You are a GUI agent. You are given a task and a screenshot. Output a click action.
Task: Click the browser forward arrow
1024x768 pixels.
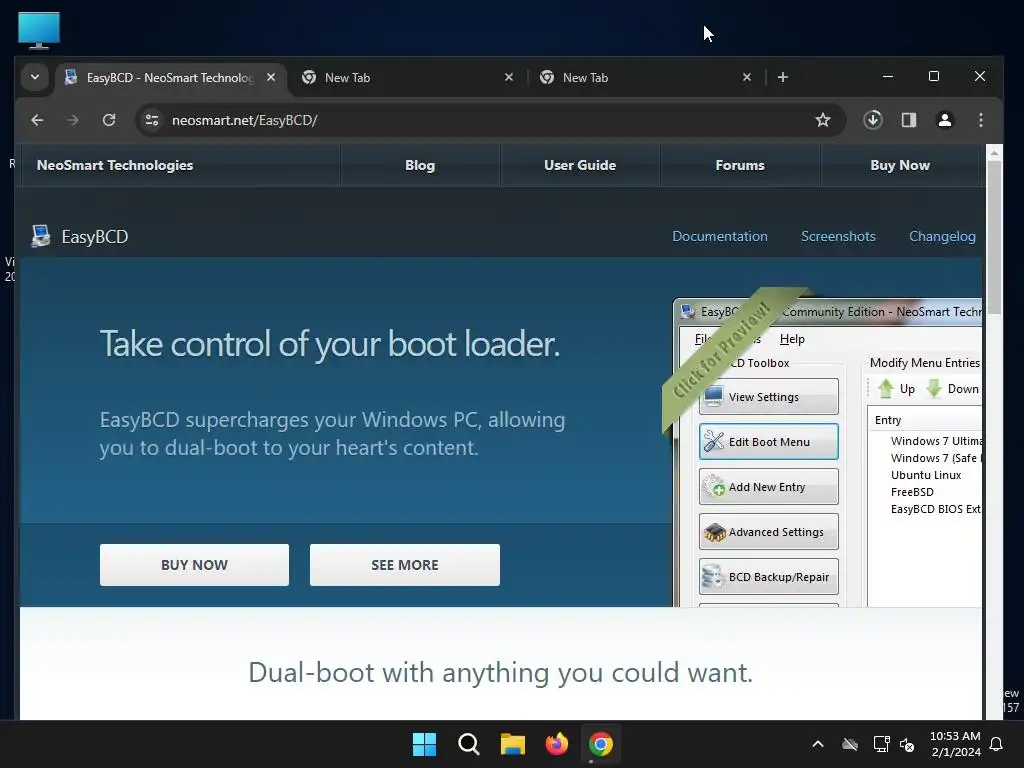(x=73, y=120)
